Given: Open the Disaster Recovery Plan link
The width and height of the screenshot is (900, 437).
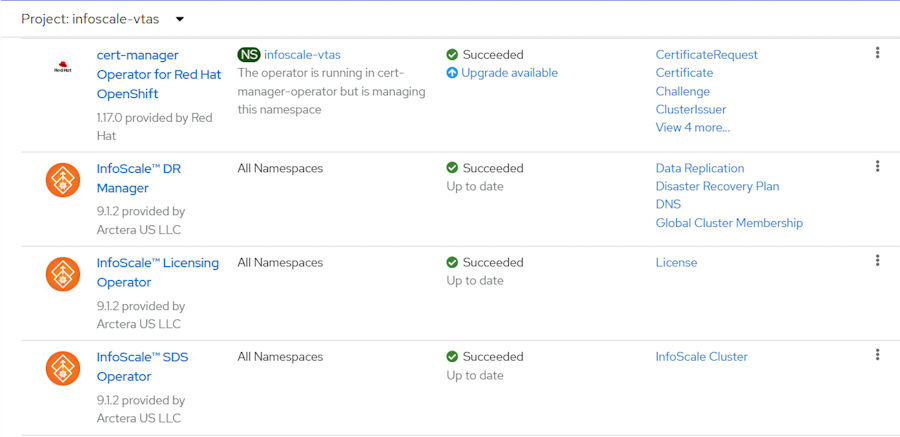Looking at the screenshot, I should (x=717, y=186).
